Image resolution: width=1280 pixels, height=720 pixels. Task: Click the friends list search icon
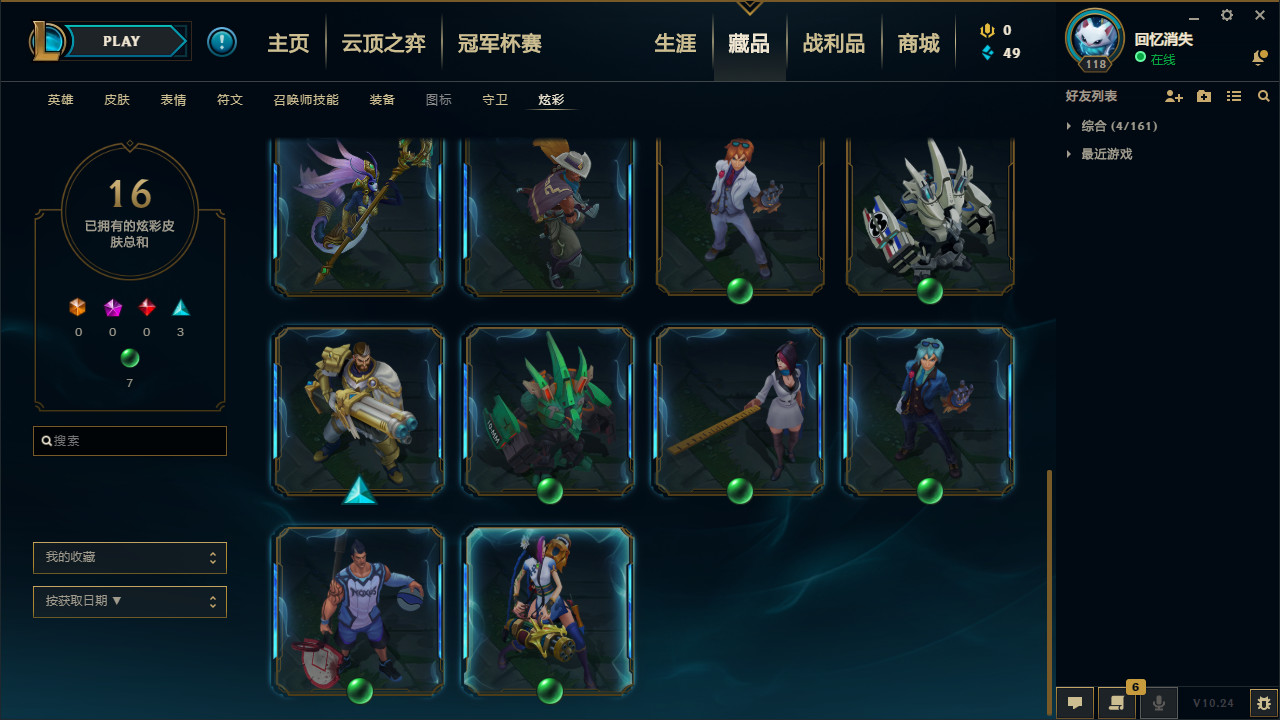point(1264,96)
